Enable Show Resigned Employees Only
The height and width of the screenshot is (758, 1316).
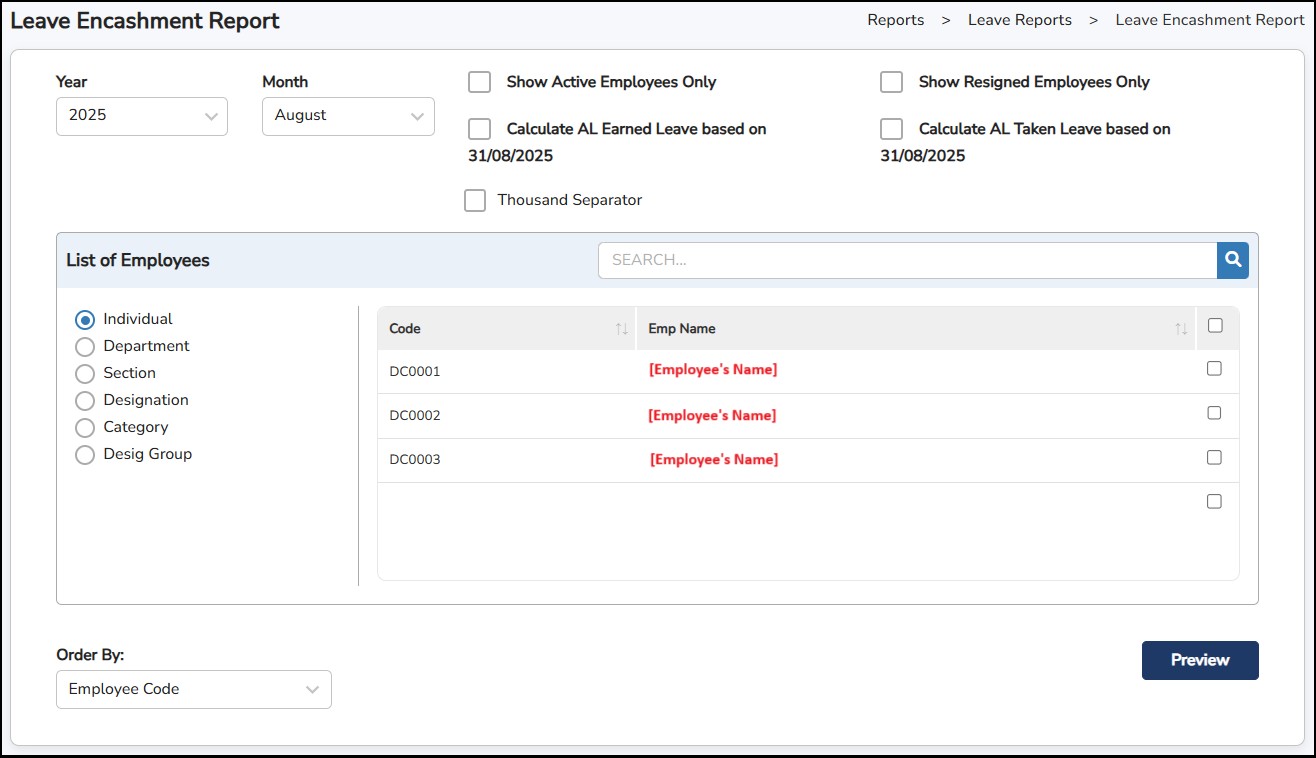tap(892, 82)
